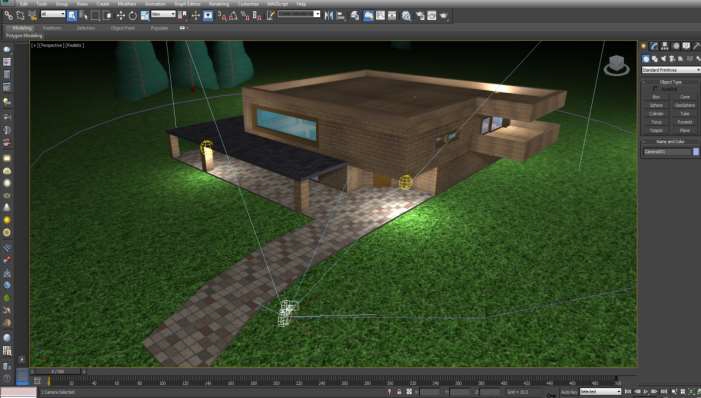Click the Plane primitive button
The image size is (701, 398).
pos(685,131)
